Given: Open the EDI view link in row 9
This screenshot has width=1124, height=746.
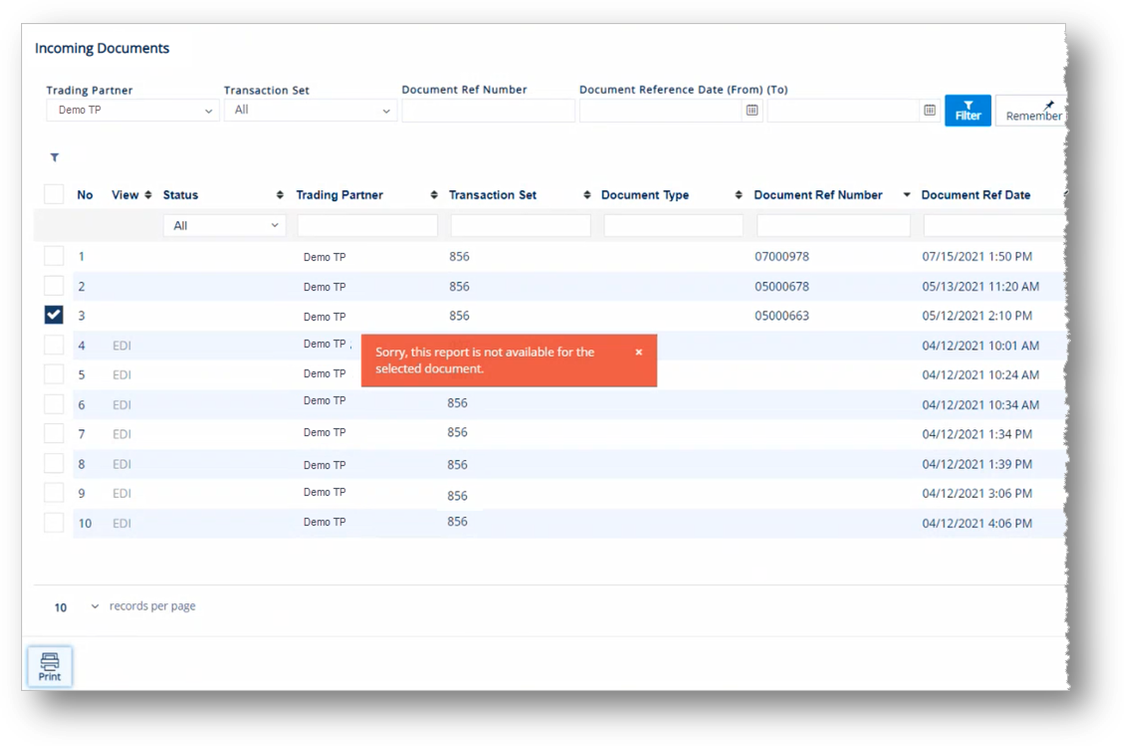Looking at the screenshot, I should click(122, 493).
